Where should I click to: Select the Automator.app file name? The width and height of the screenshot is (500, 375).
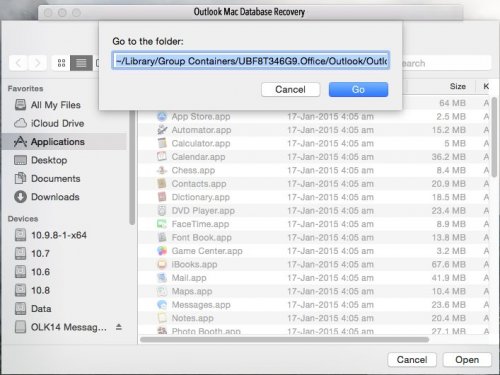coord(201,130)
